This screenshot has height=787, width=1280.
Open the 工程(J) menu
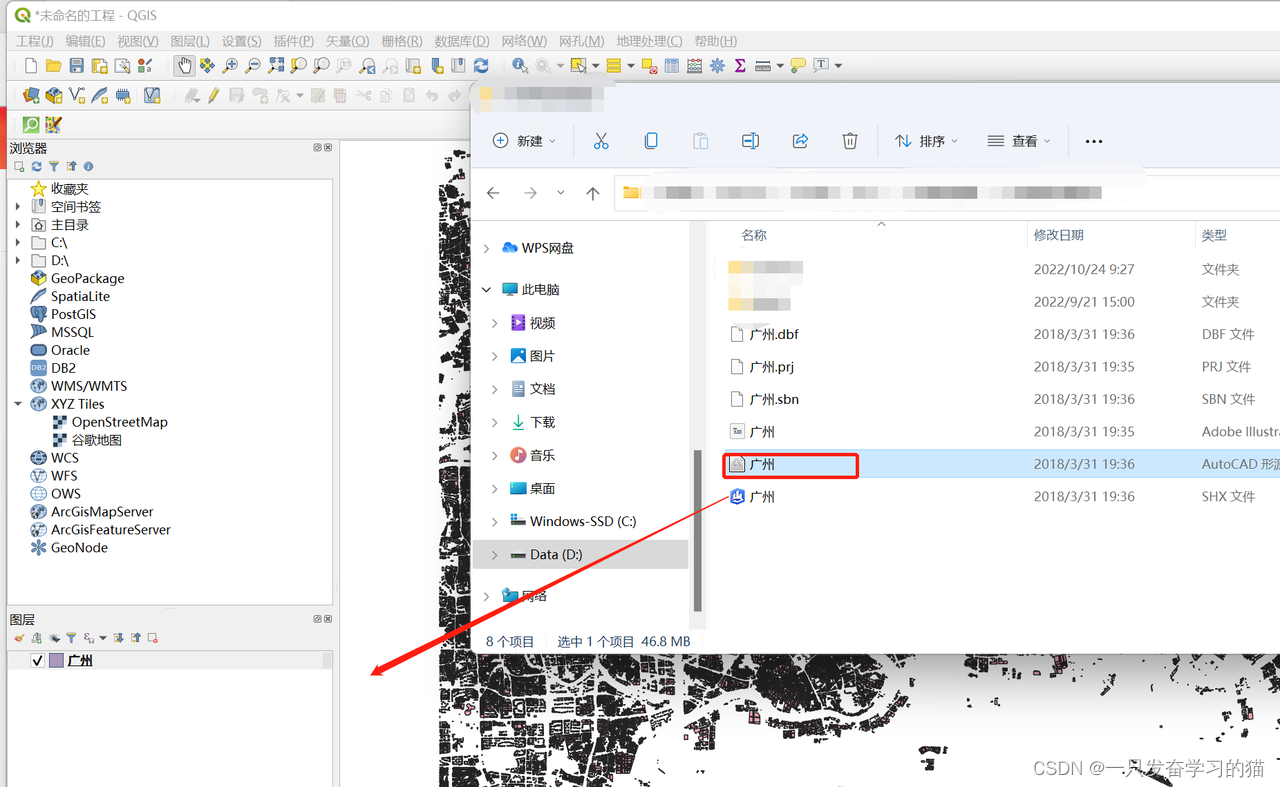tap(35, 41)
